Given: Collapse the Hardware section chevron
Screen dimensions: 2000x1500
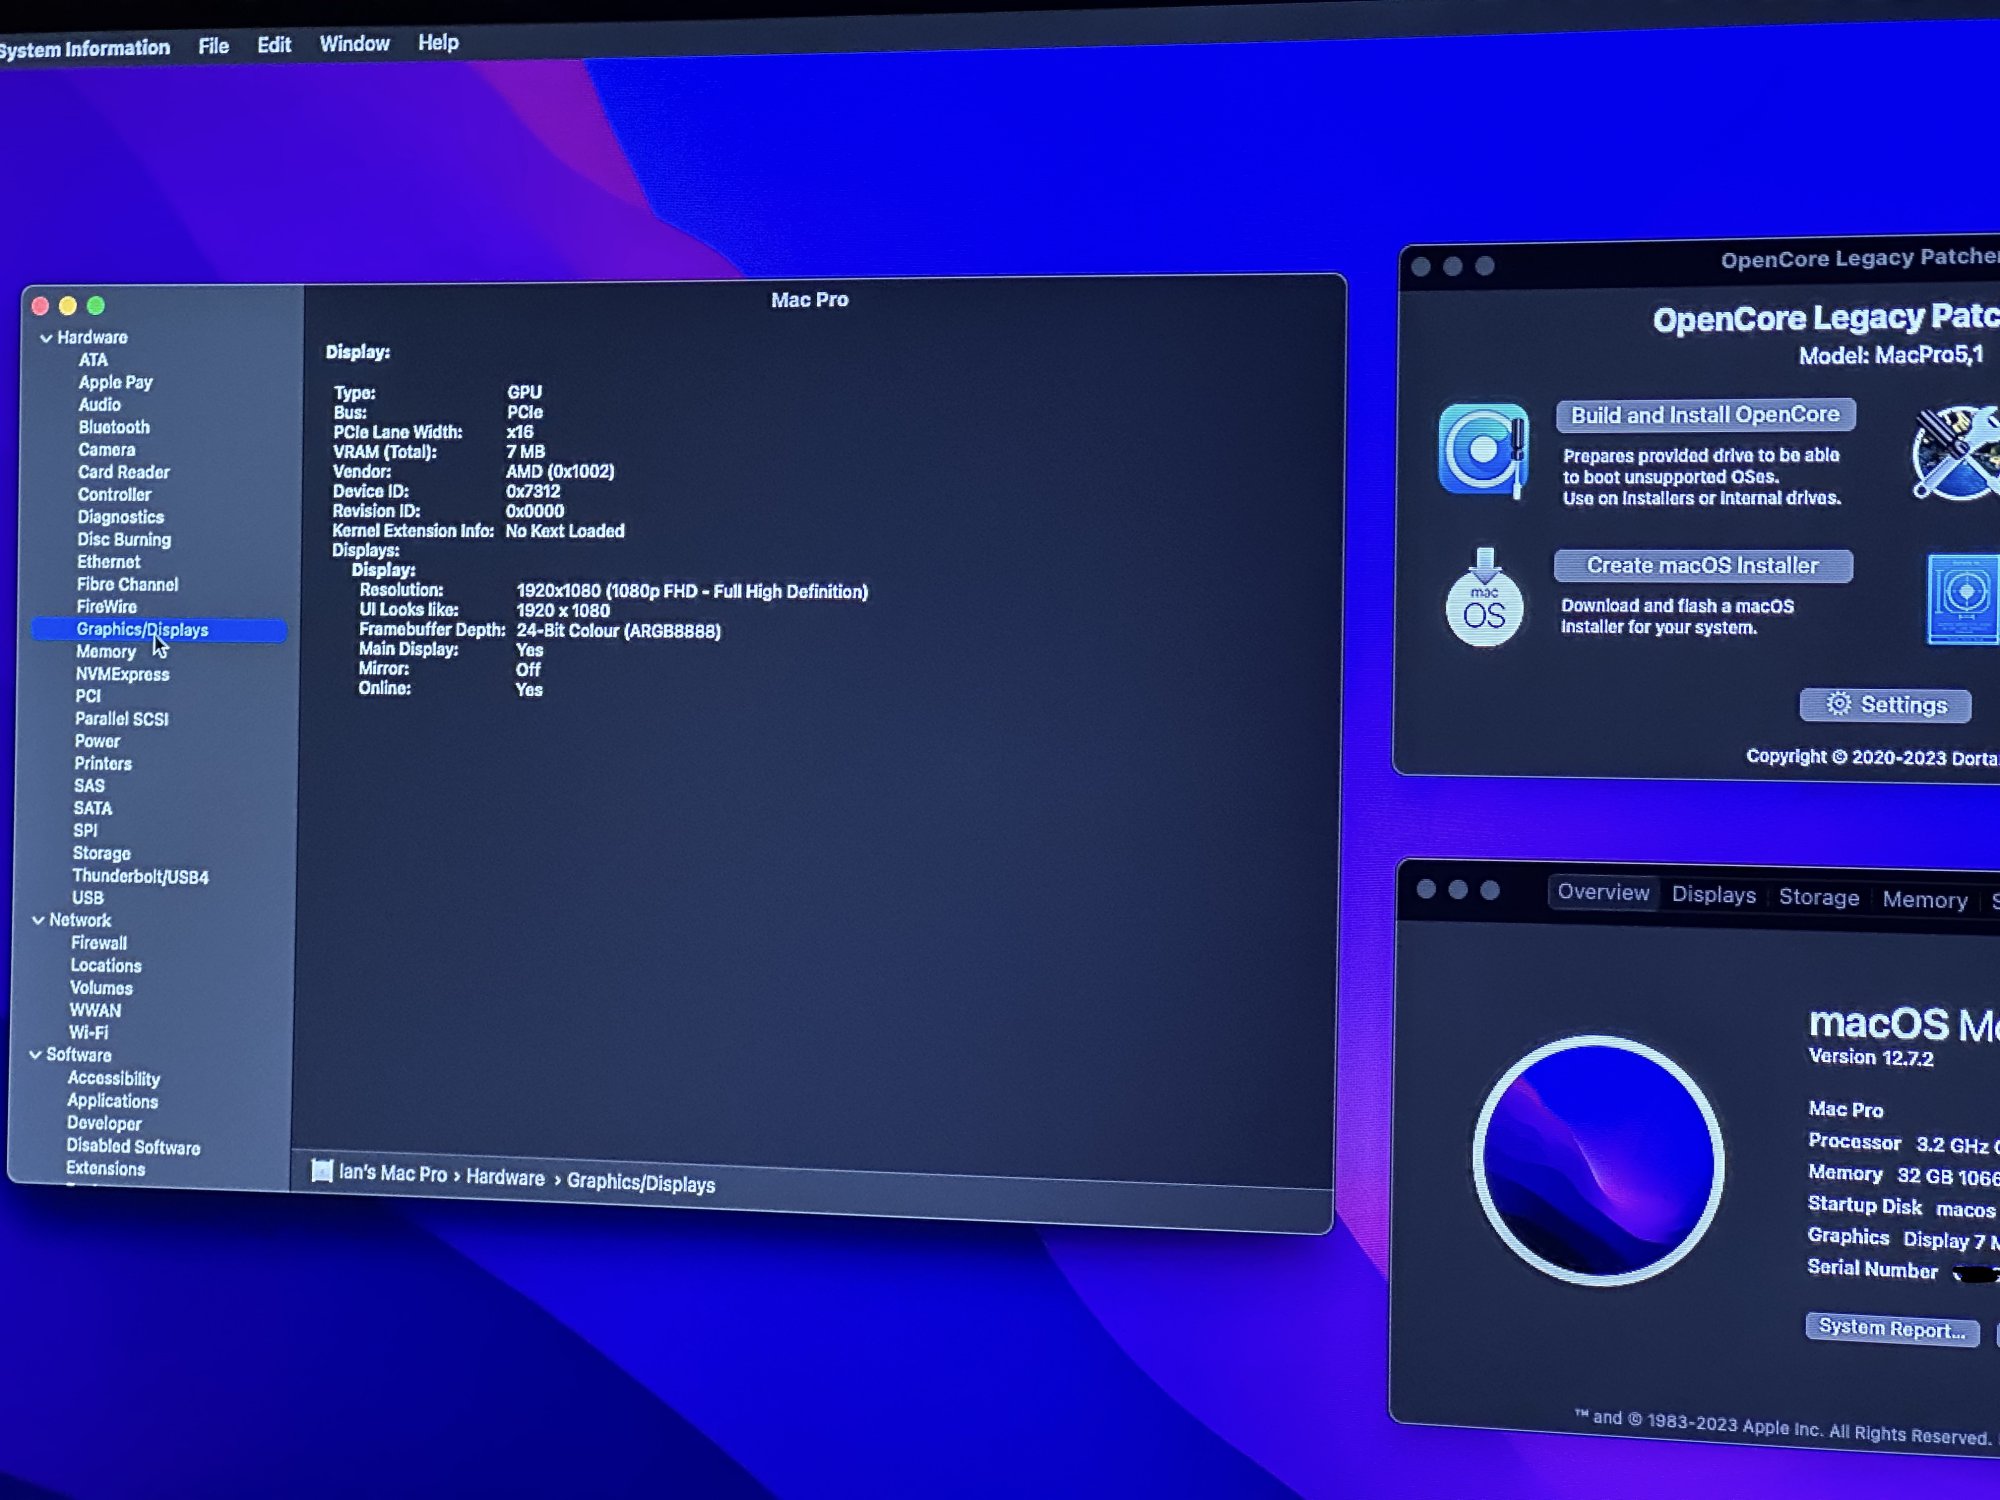Looking at the screenshot, I should tap(46, 338).
